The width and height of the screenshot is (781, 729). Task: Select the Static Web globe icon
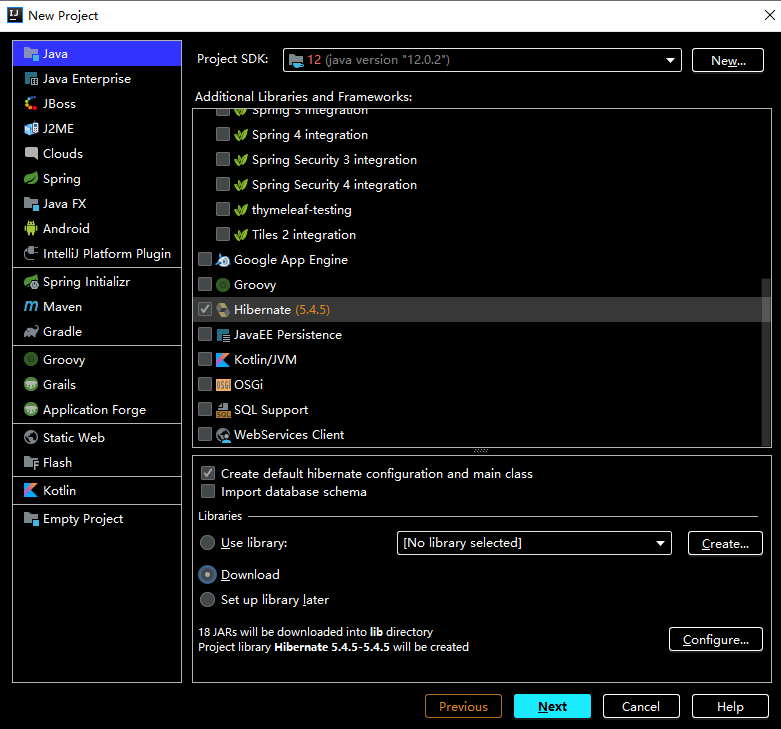coord(31,438)
